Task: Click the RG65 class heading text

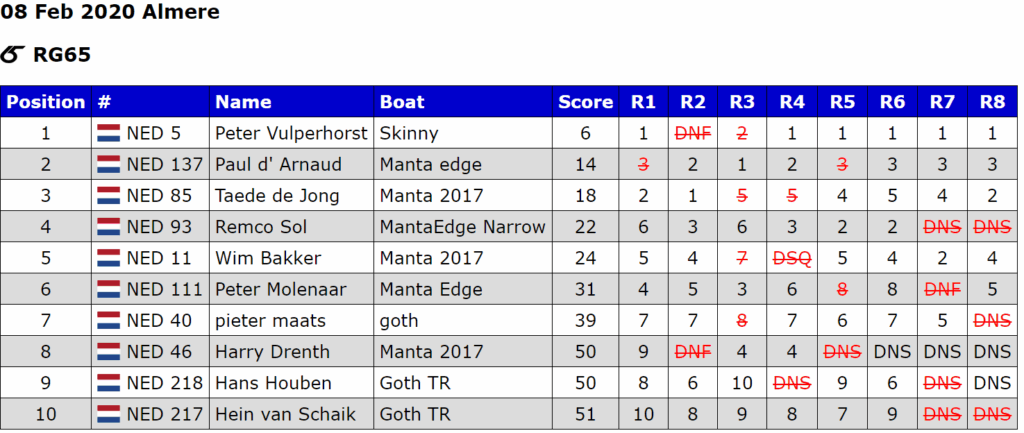Action: (62, 55)
